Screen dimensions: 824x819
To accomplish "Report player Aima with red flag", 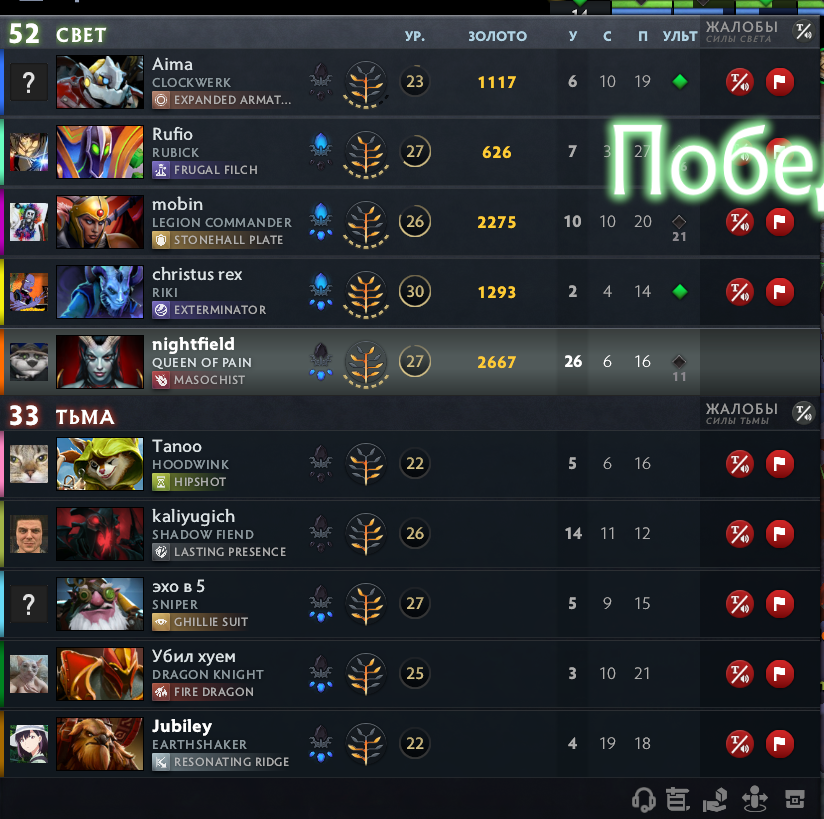I will (x=779, y=82).
